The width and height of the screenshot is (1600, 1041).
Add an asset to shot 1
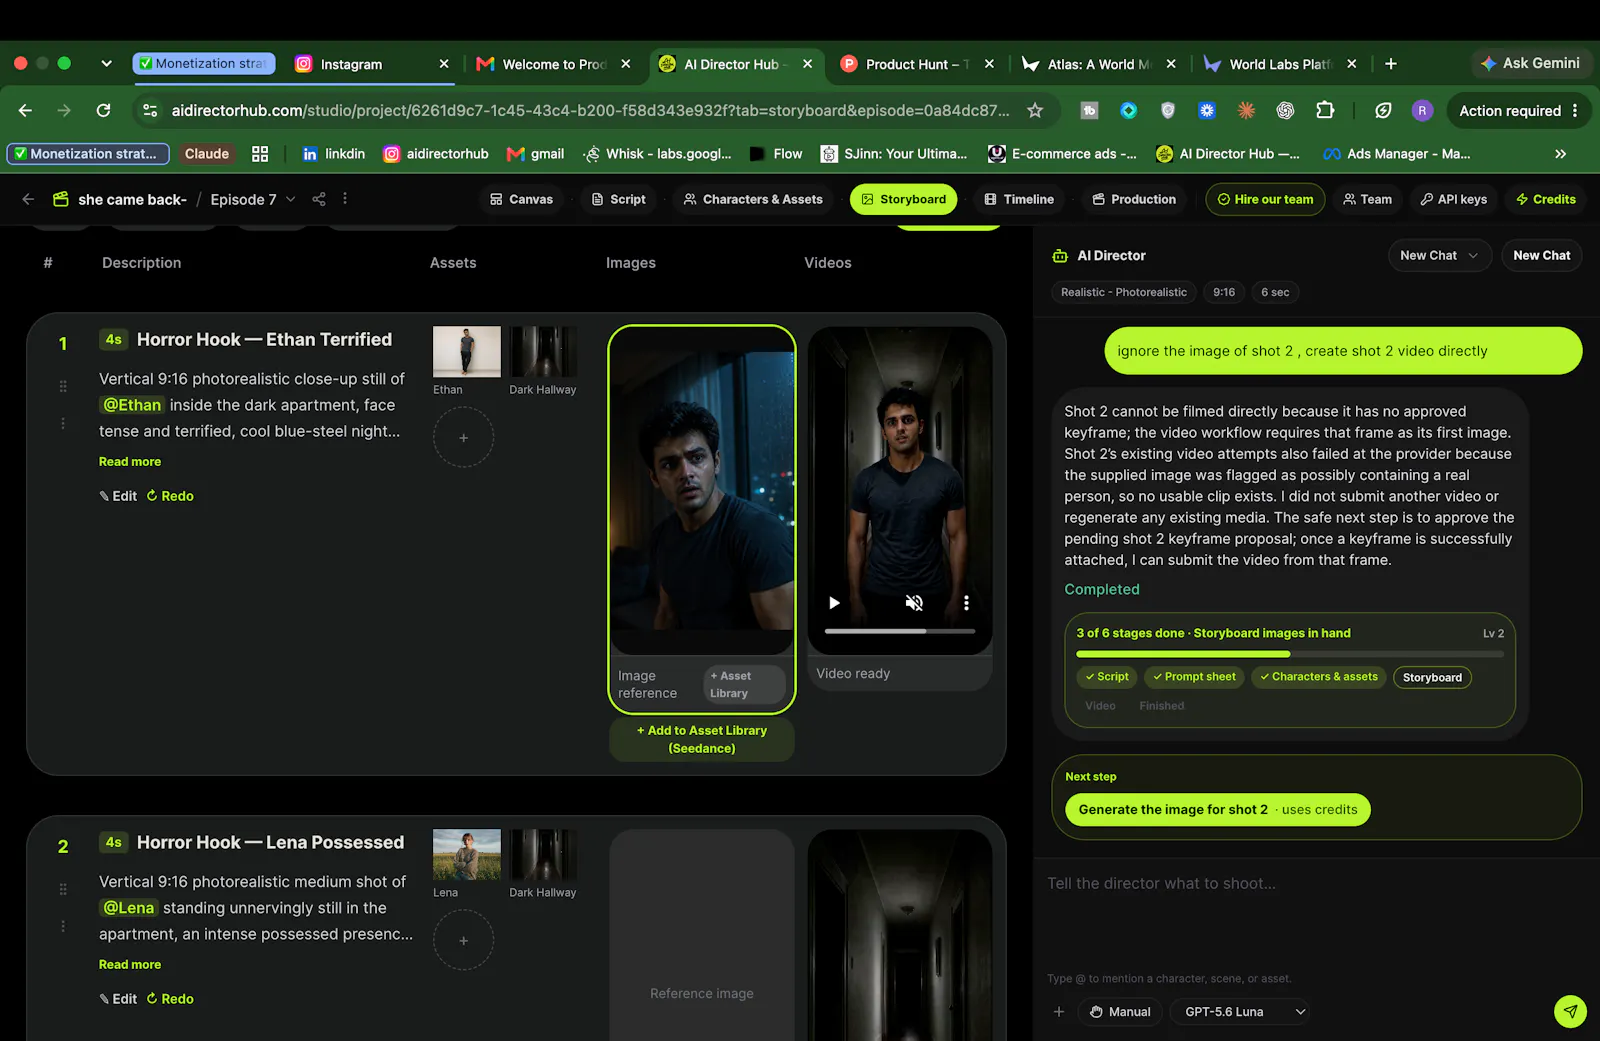click(x=463, y=438)
